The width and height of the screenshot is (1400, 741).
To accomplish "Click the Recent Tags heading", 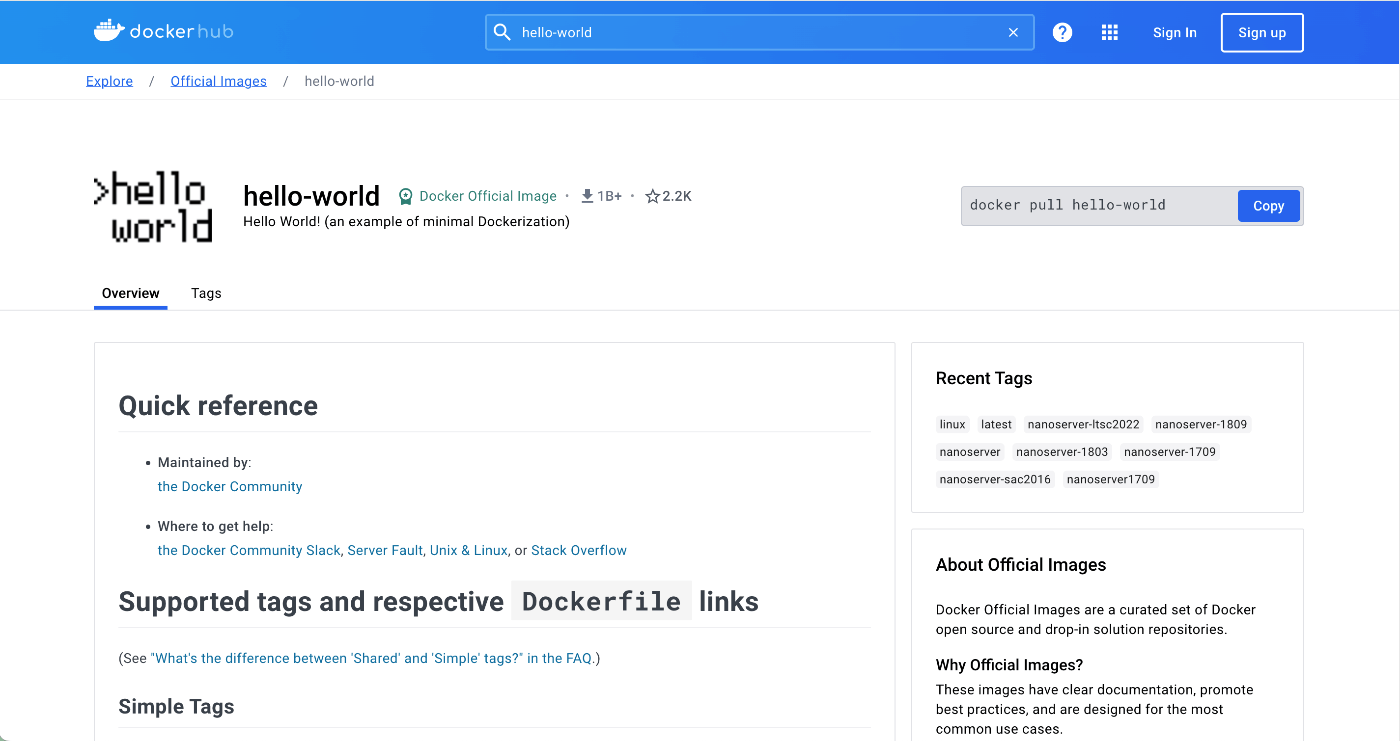I will point(984,378).
